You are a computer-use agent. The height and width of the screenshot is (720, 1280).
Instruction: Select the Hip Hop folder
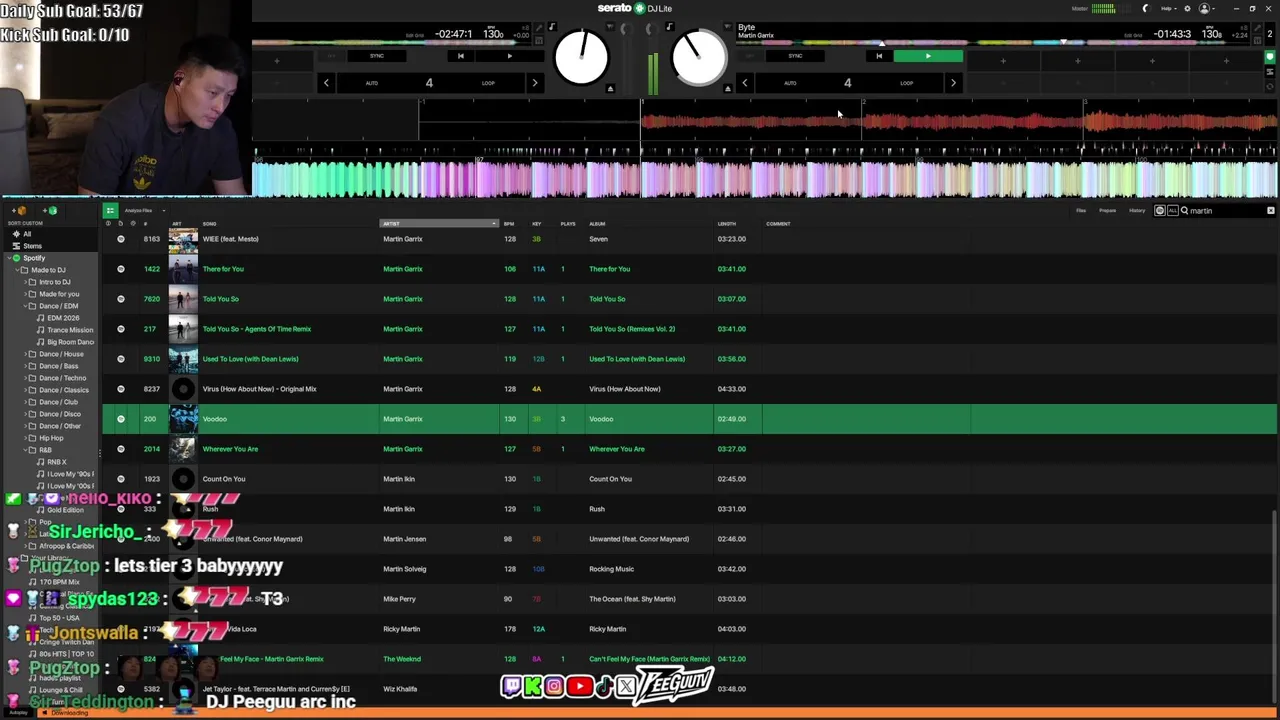pos(51,438)
